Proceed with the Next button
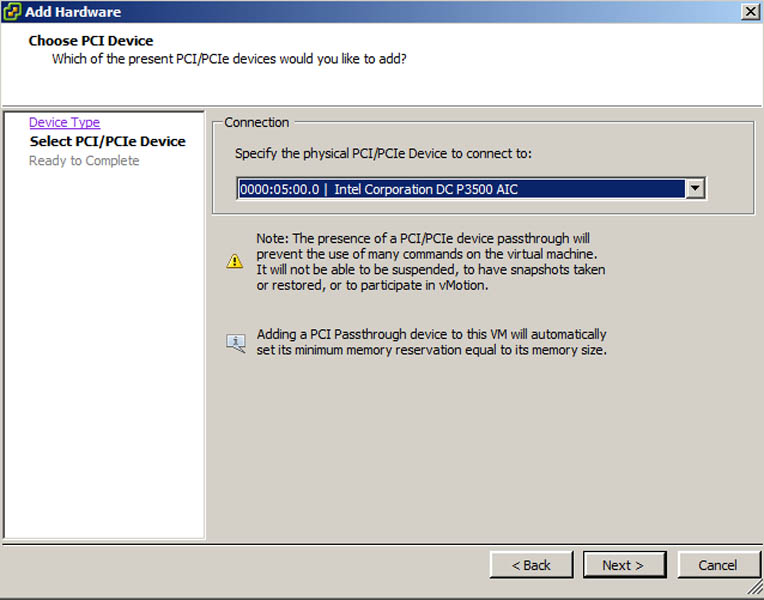This screenshot has height=600, width=764. (621, 565)
